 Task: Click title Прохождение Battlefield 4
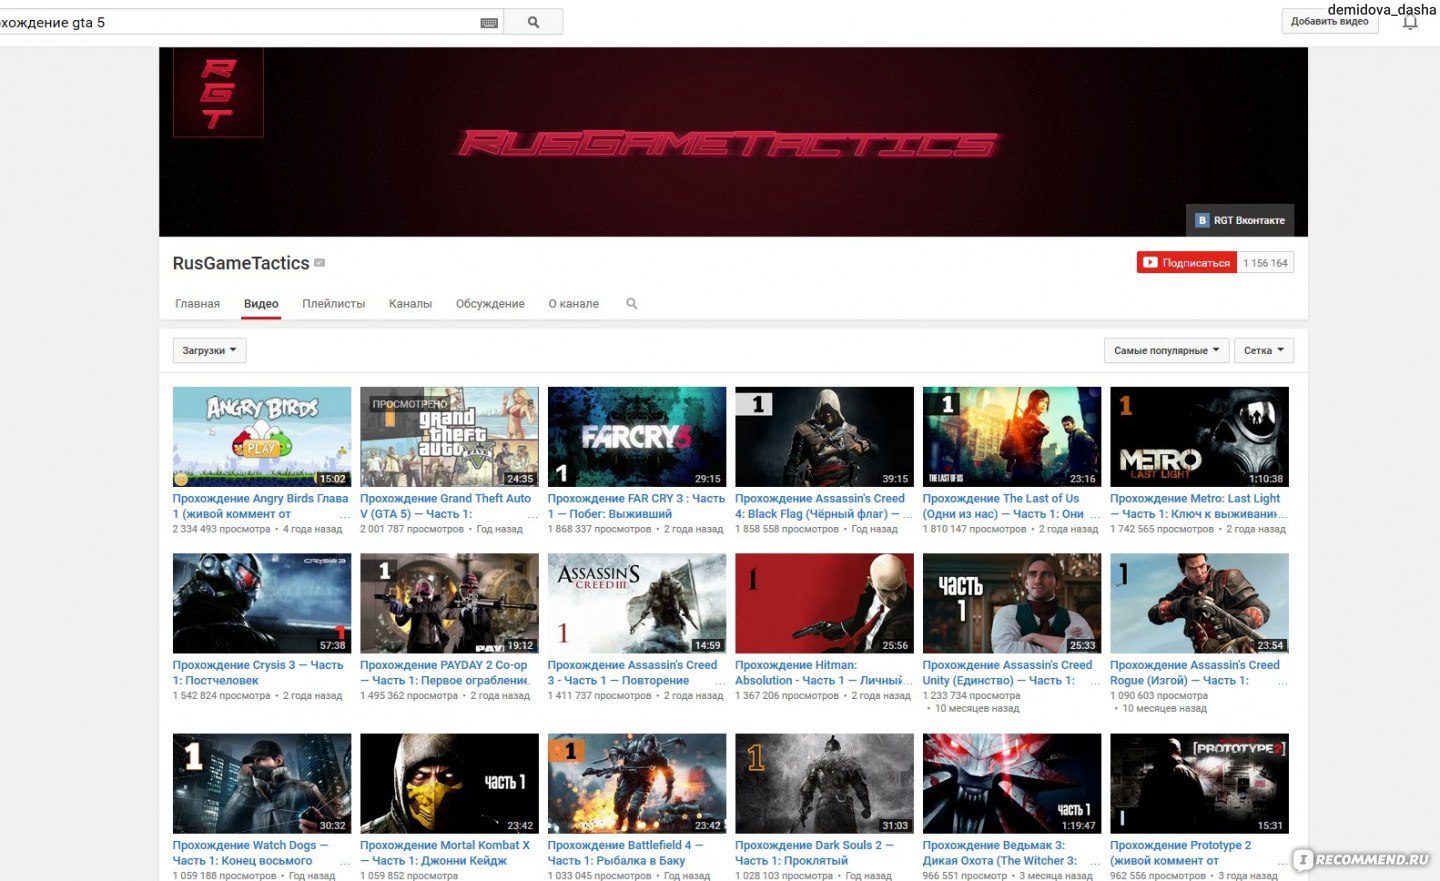(x=626, y=853)
